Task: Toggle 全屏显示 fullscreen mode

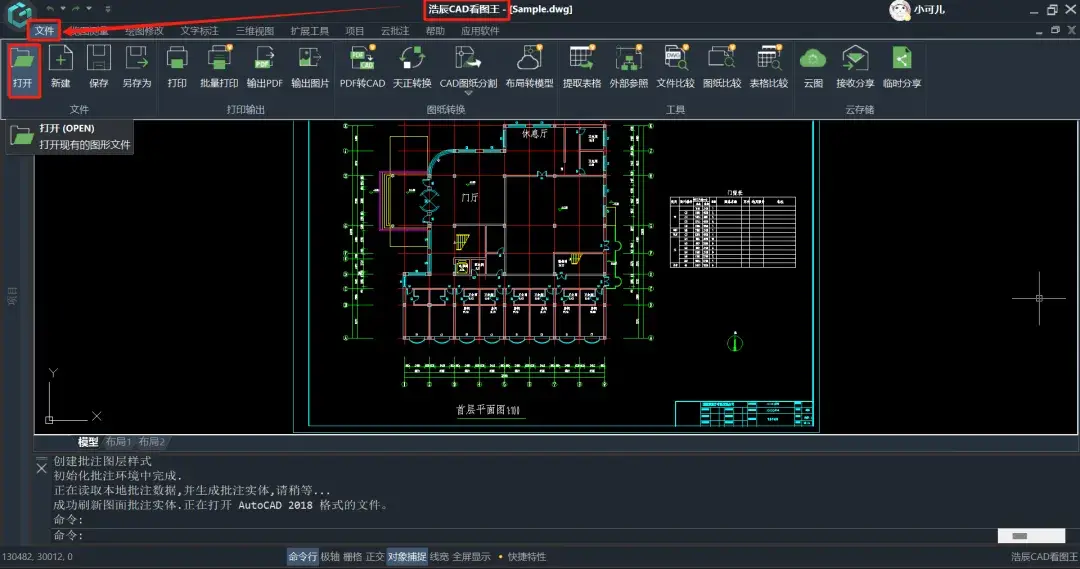Action: click(x=472, y=557)
